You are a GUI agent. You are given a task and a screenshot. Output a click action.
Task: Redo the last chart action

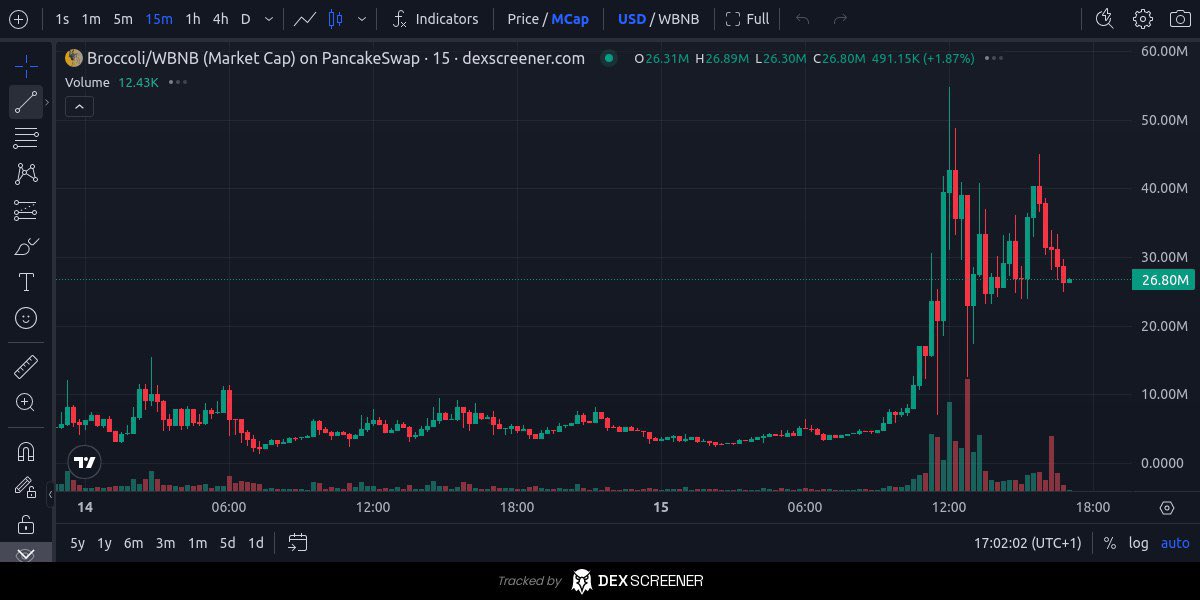coord(840,19)
